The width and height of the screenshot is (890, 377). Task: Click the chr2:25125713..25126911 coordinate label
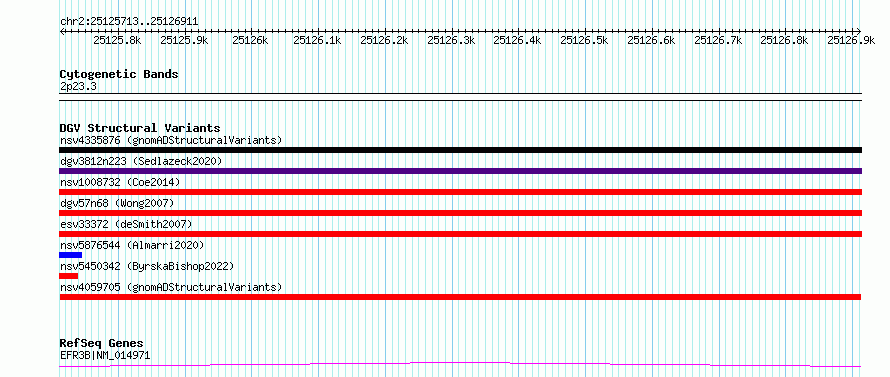129,22
